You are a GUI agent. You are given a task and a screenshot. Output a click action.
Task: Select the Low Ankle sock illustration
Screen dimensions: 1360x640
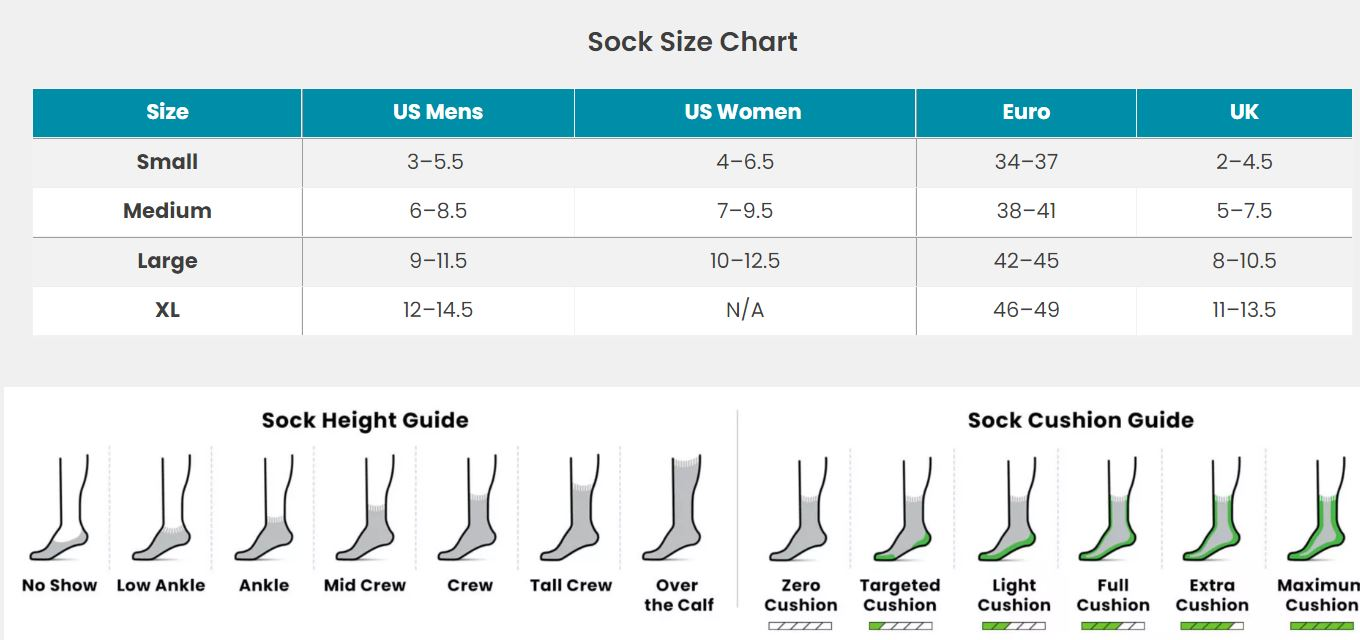160,509
